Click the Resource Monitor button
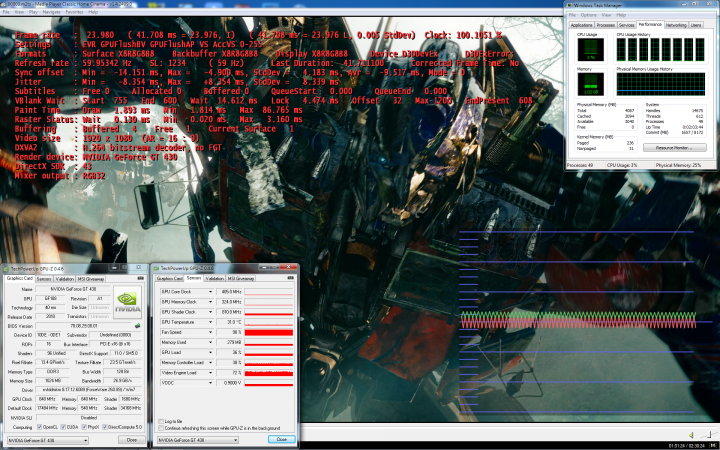Image resolution: width=720 pixels, height=450 pixels. click(674, 148)
